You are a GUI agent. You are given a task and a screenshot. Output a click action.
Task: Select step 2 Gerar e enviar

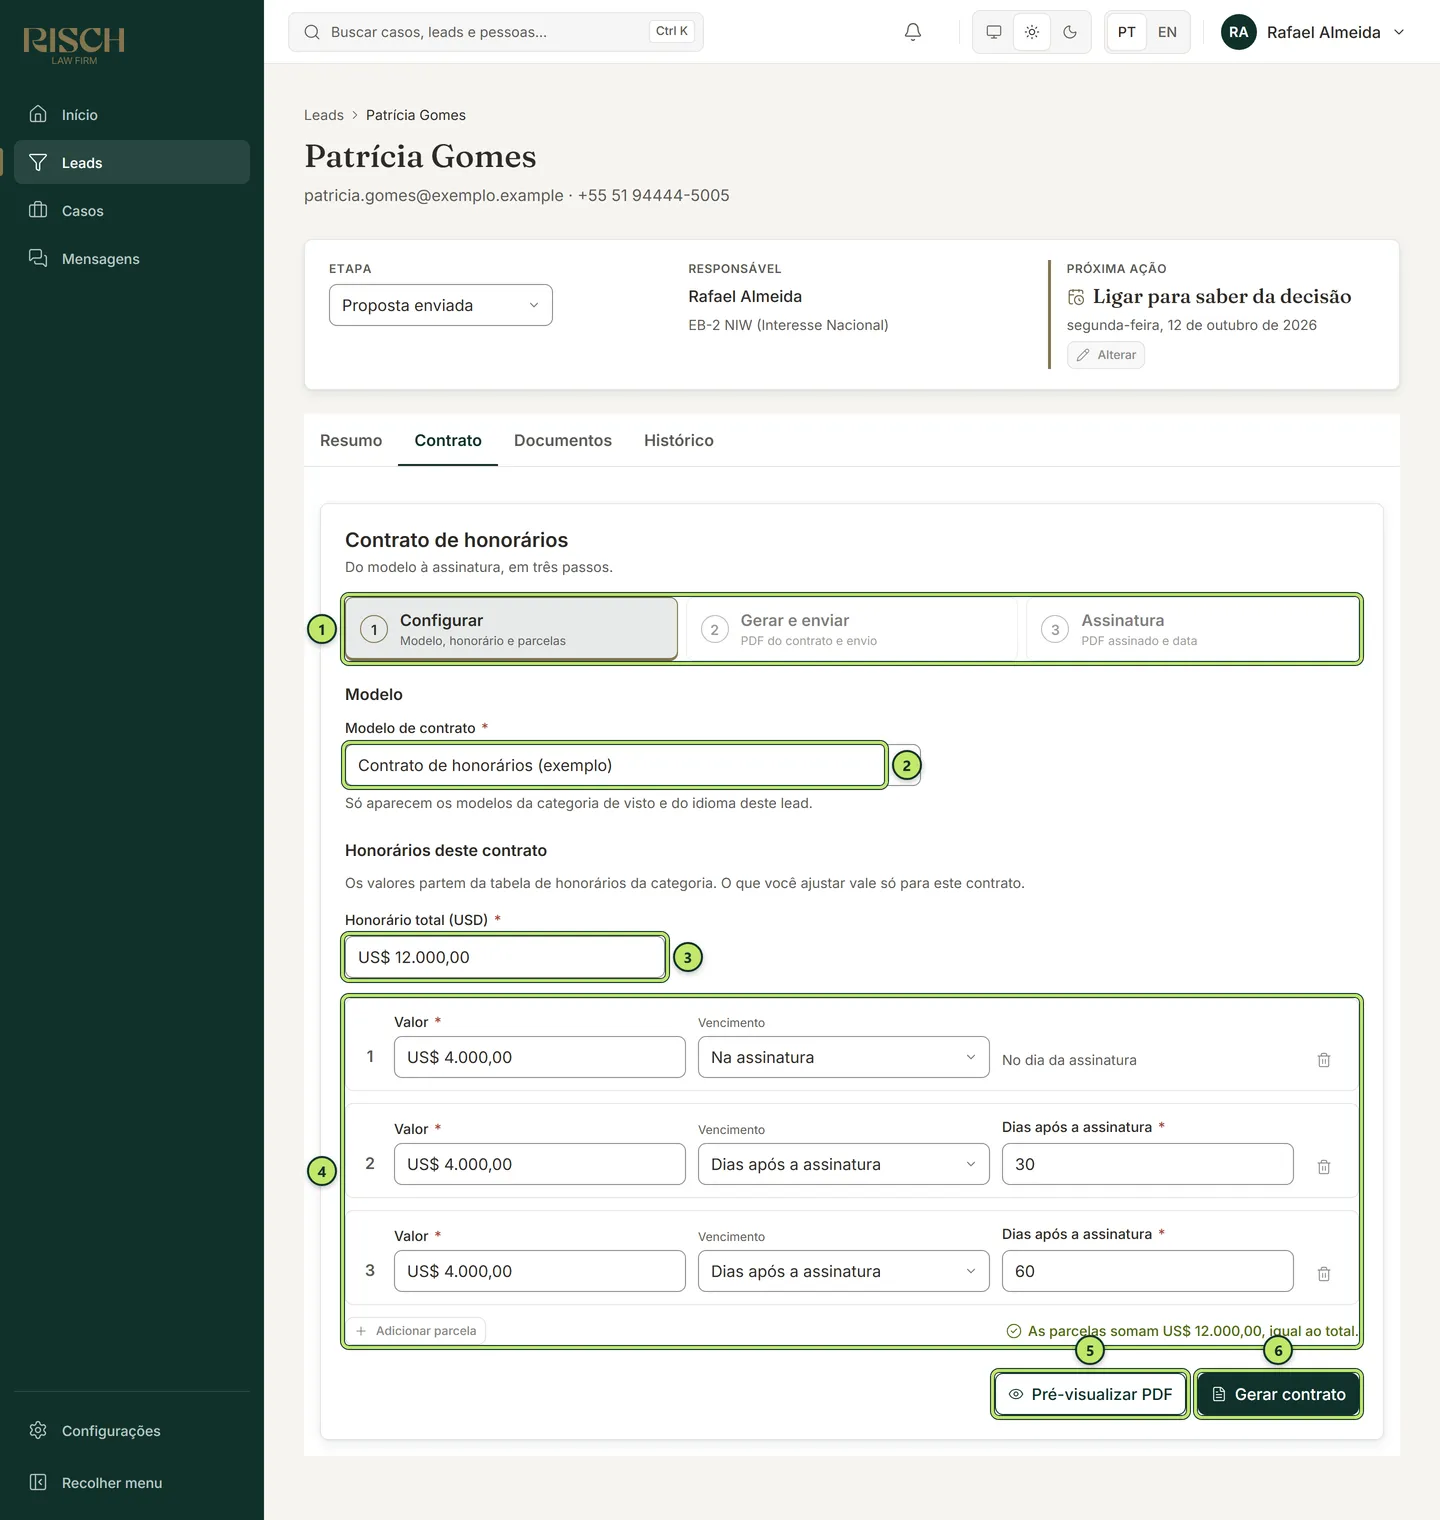[851, 629]
